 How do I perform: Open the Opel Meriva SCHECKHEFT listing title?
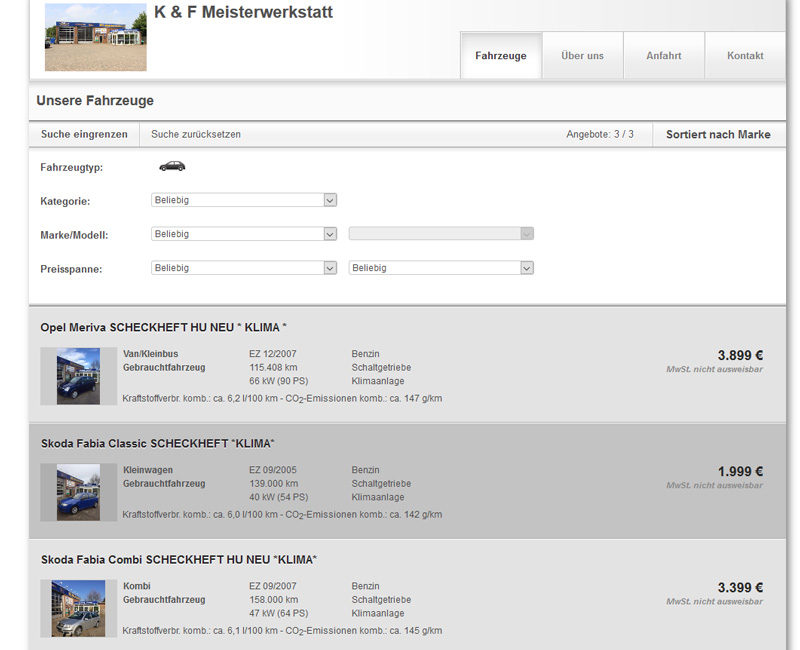click(x=163, y=328)
